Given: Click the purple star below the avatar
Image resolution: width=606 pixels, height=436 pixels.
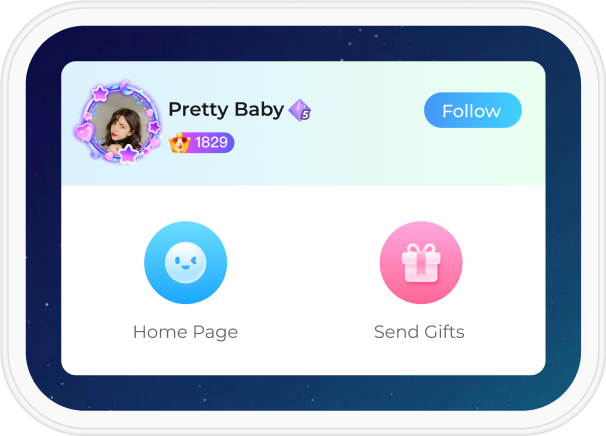Looking at the screenshot, I should [x=128, y=153].
